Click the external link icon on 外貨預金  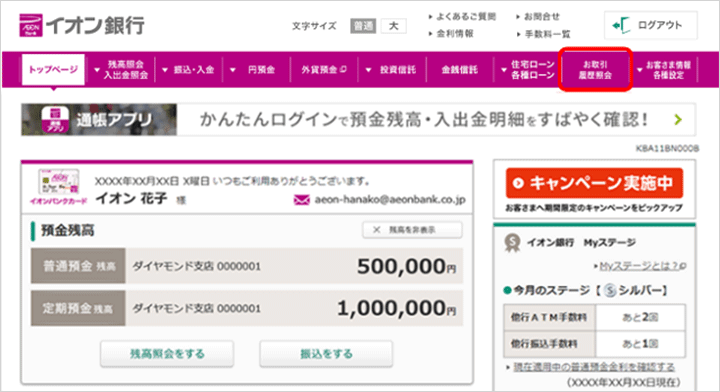[x=343, y=69]
